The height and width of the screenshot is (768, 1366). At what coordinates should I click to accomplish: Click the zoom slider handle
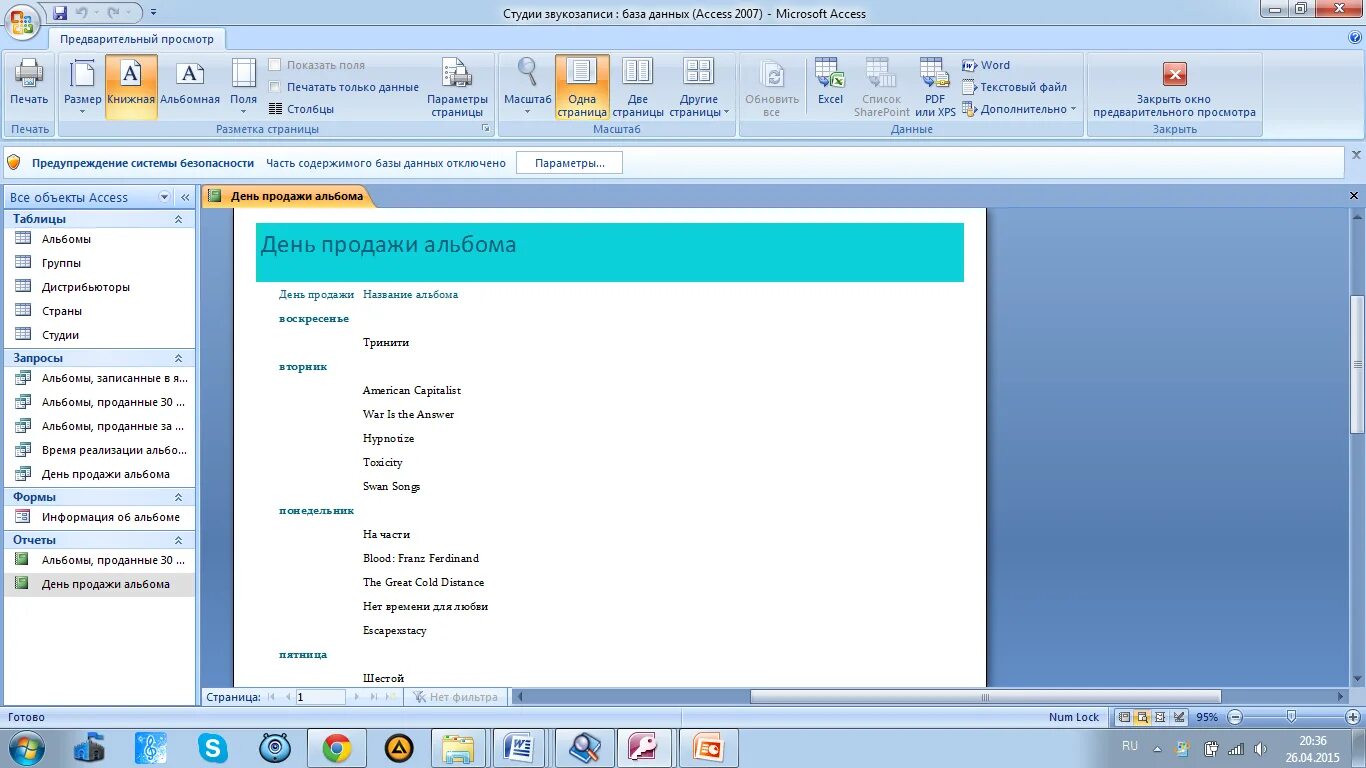[x=1291, y=716]
